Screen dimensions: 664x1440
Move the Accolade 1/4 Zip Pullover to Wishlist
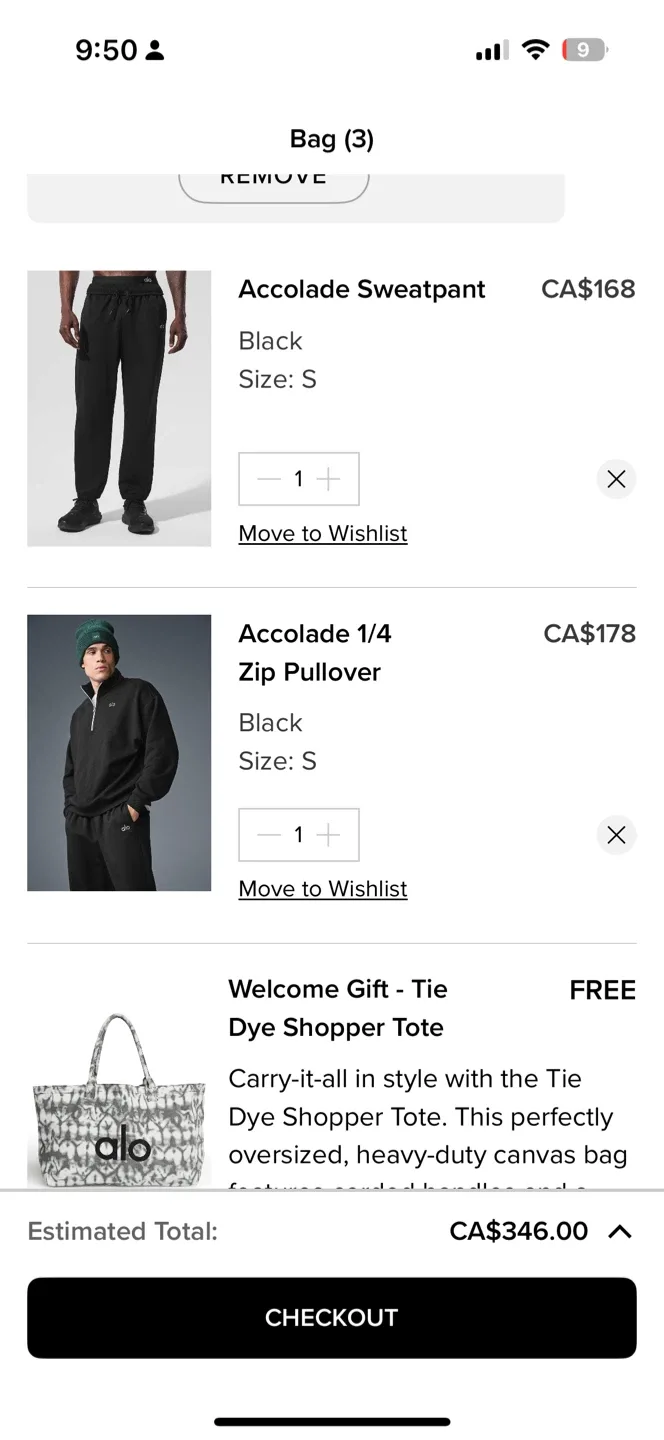pos(322,888)
